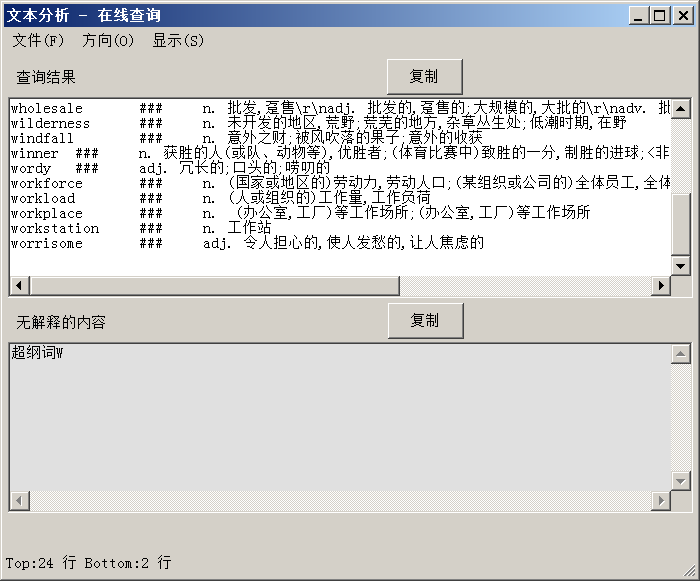Click the results horizontal scrollbar thumb
This screenshot has height=581, width=700.
(x=214, y=285)
